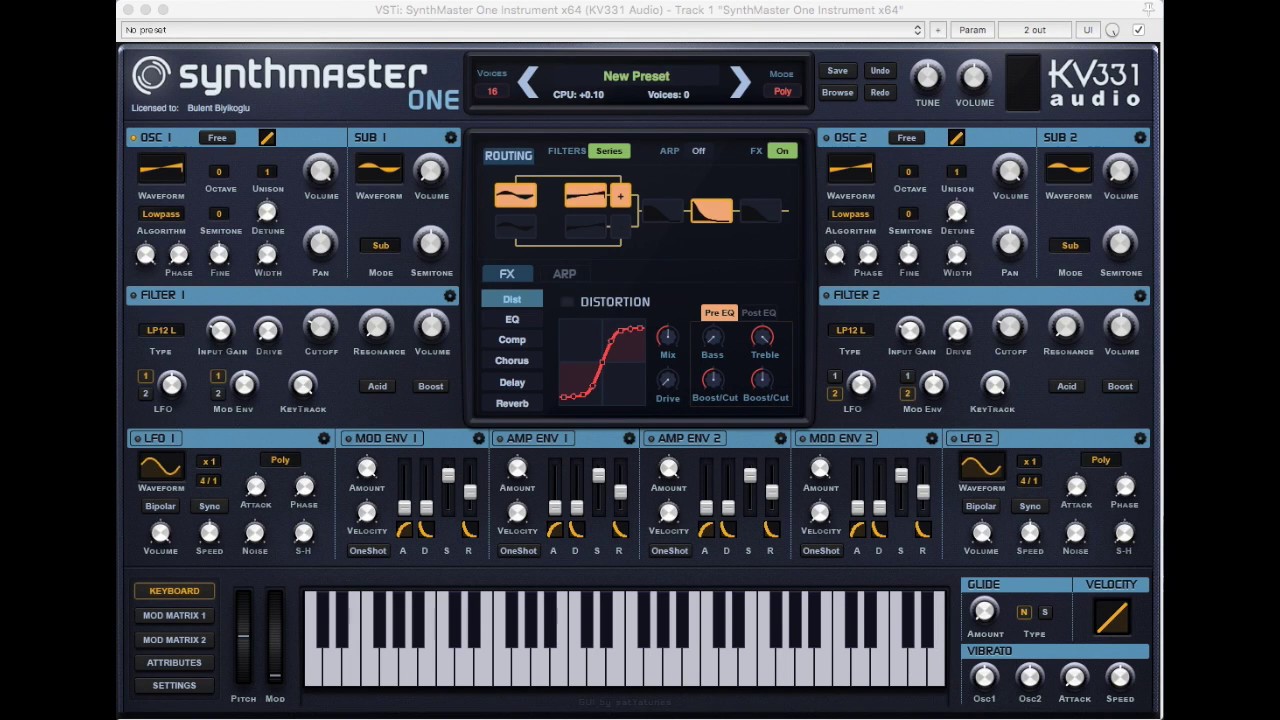Change the SUB 1 mode Sub selector

[x=381, y=245]
